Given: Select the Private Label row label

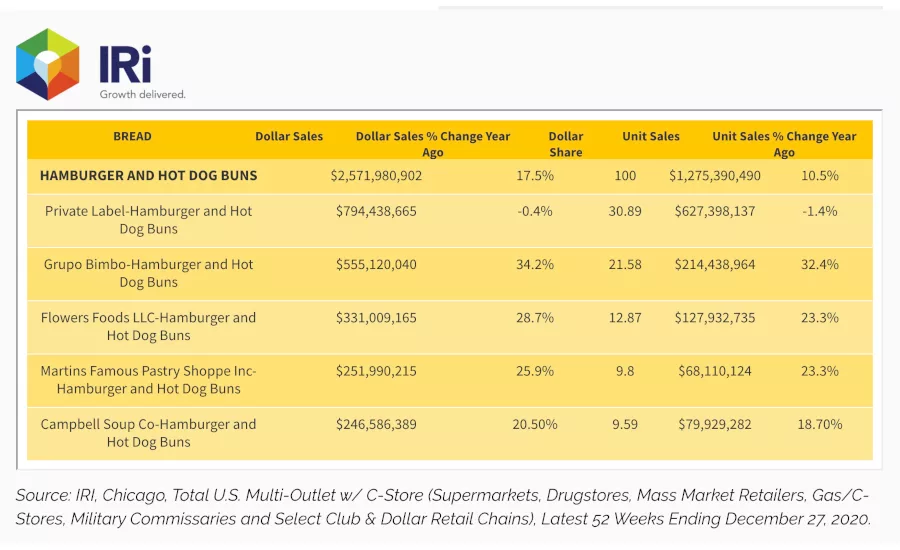Looking at the screenshot, I should click(x=148, y=220).
